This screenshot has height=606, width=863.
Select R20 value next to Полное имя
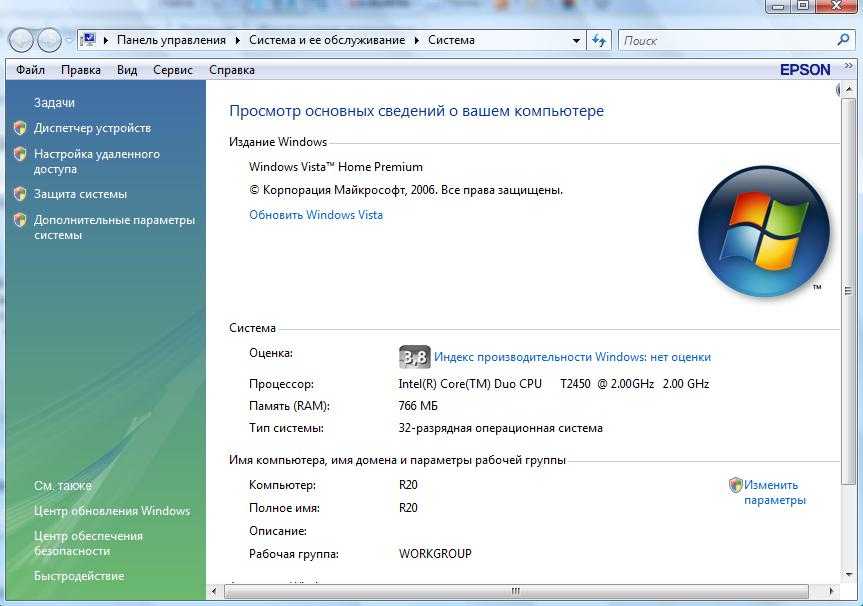pos(408,507)
